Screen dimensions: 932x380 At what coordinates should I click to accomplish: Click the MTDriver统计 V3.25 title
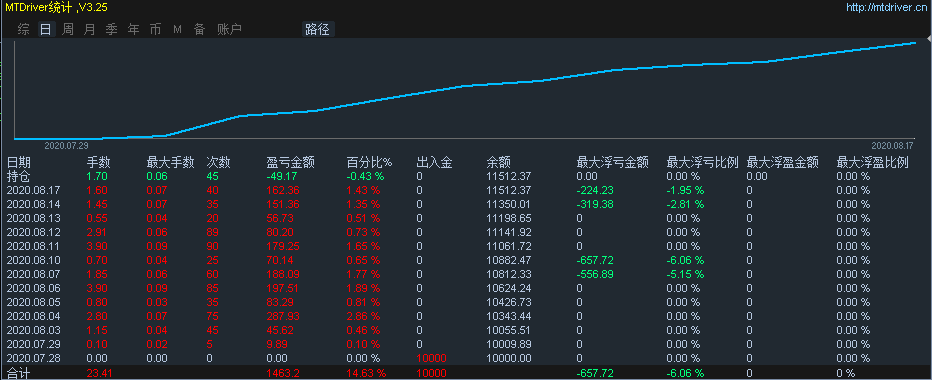pyautogui.click(x=56, y=8)
